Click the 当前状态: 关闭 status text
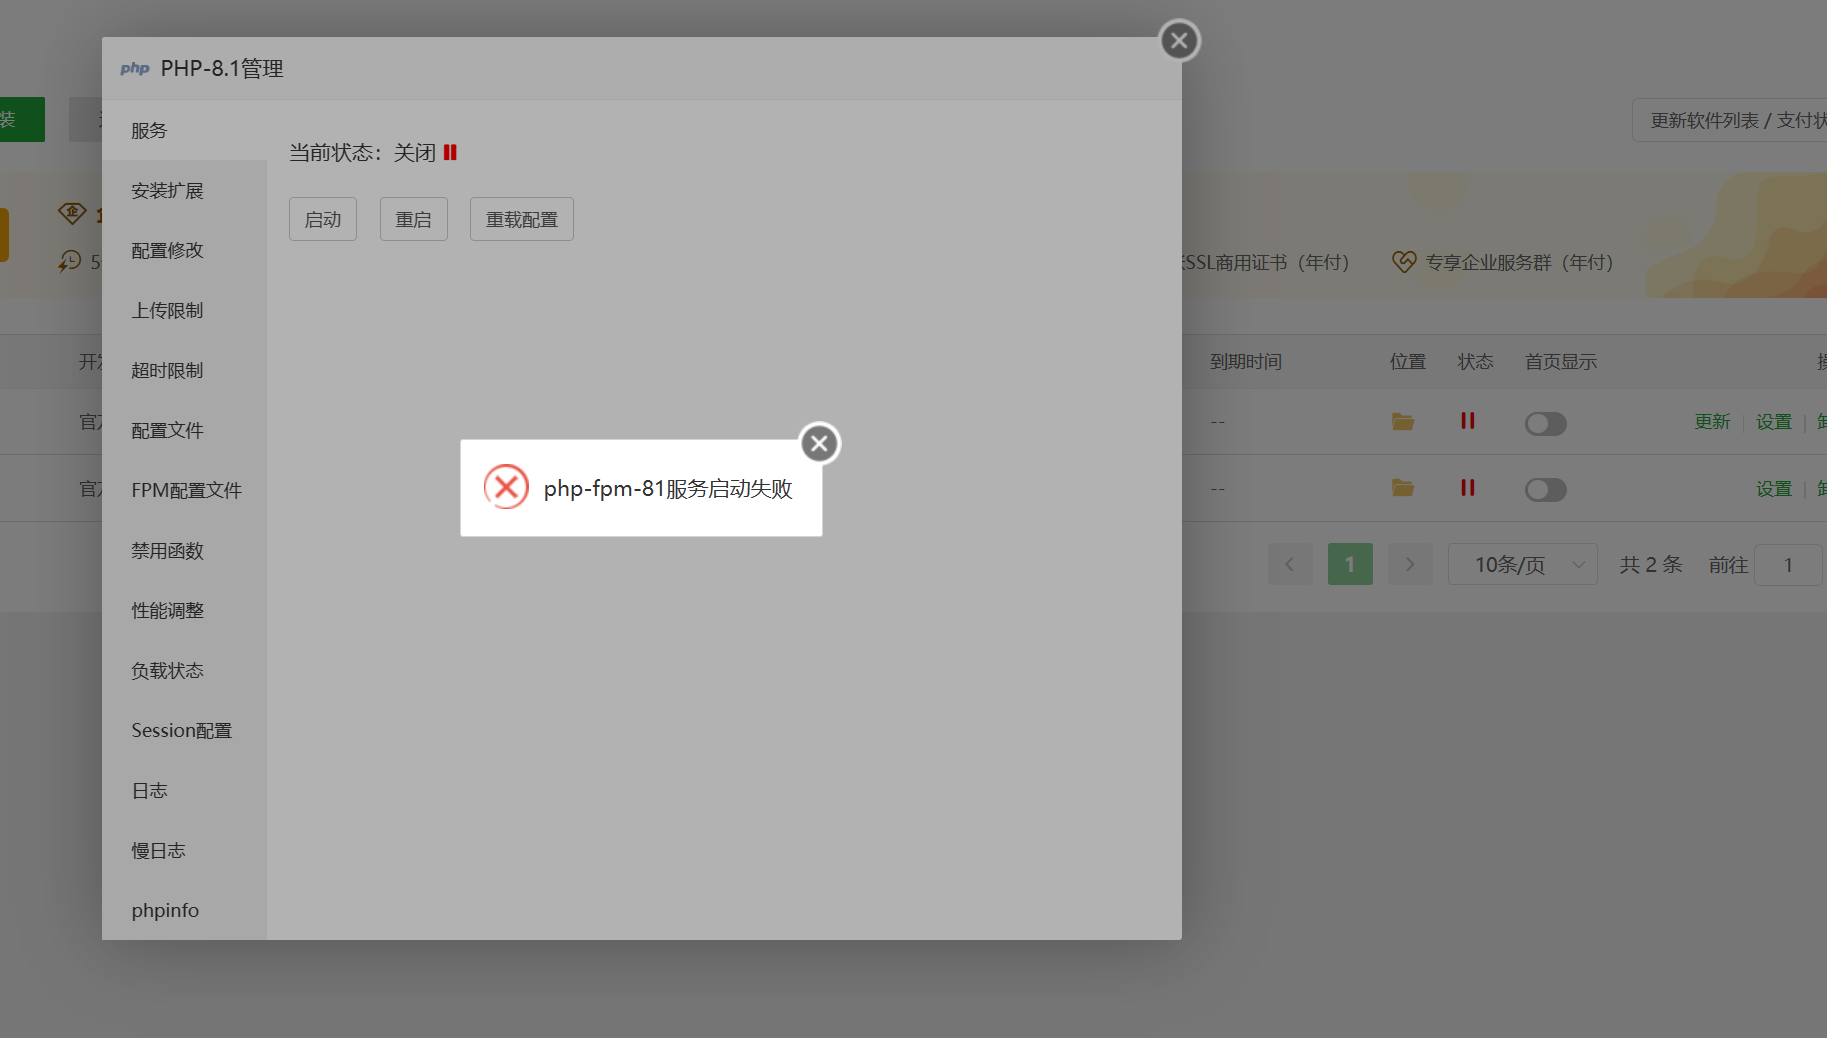 (x=363, y=152)
